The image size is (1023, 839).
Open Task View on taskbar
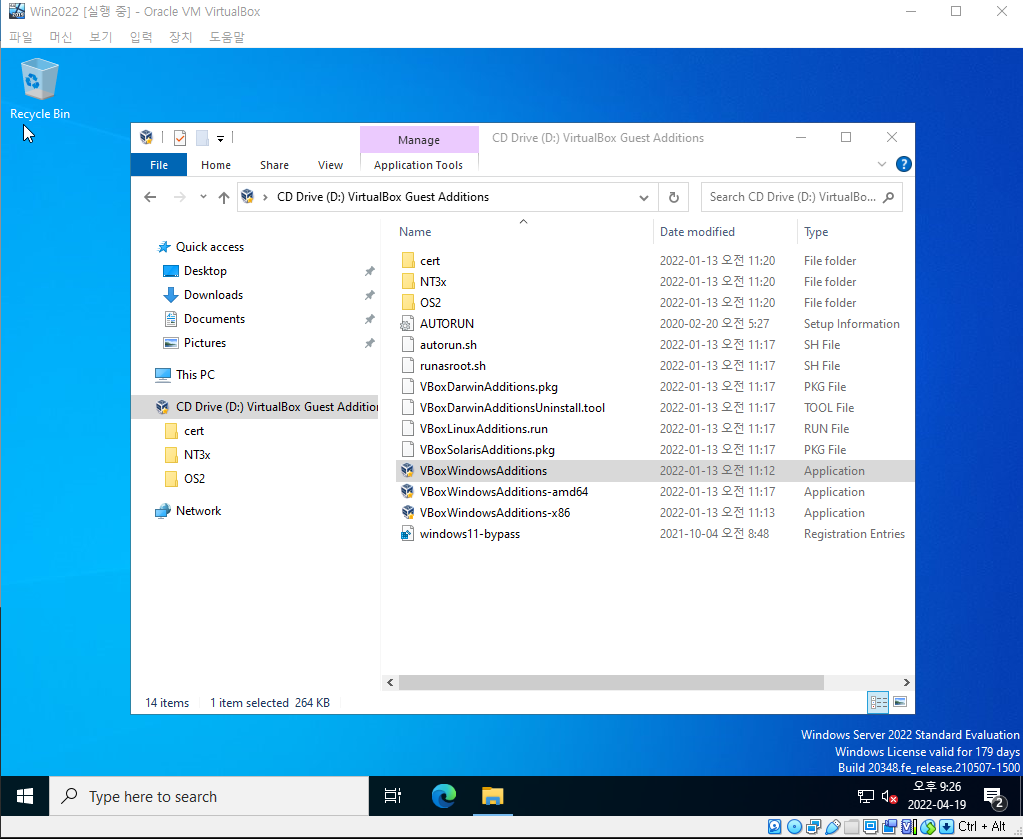tap(393, 796)
